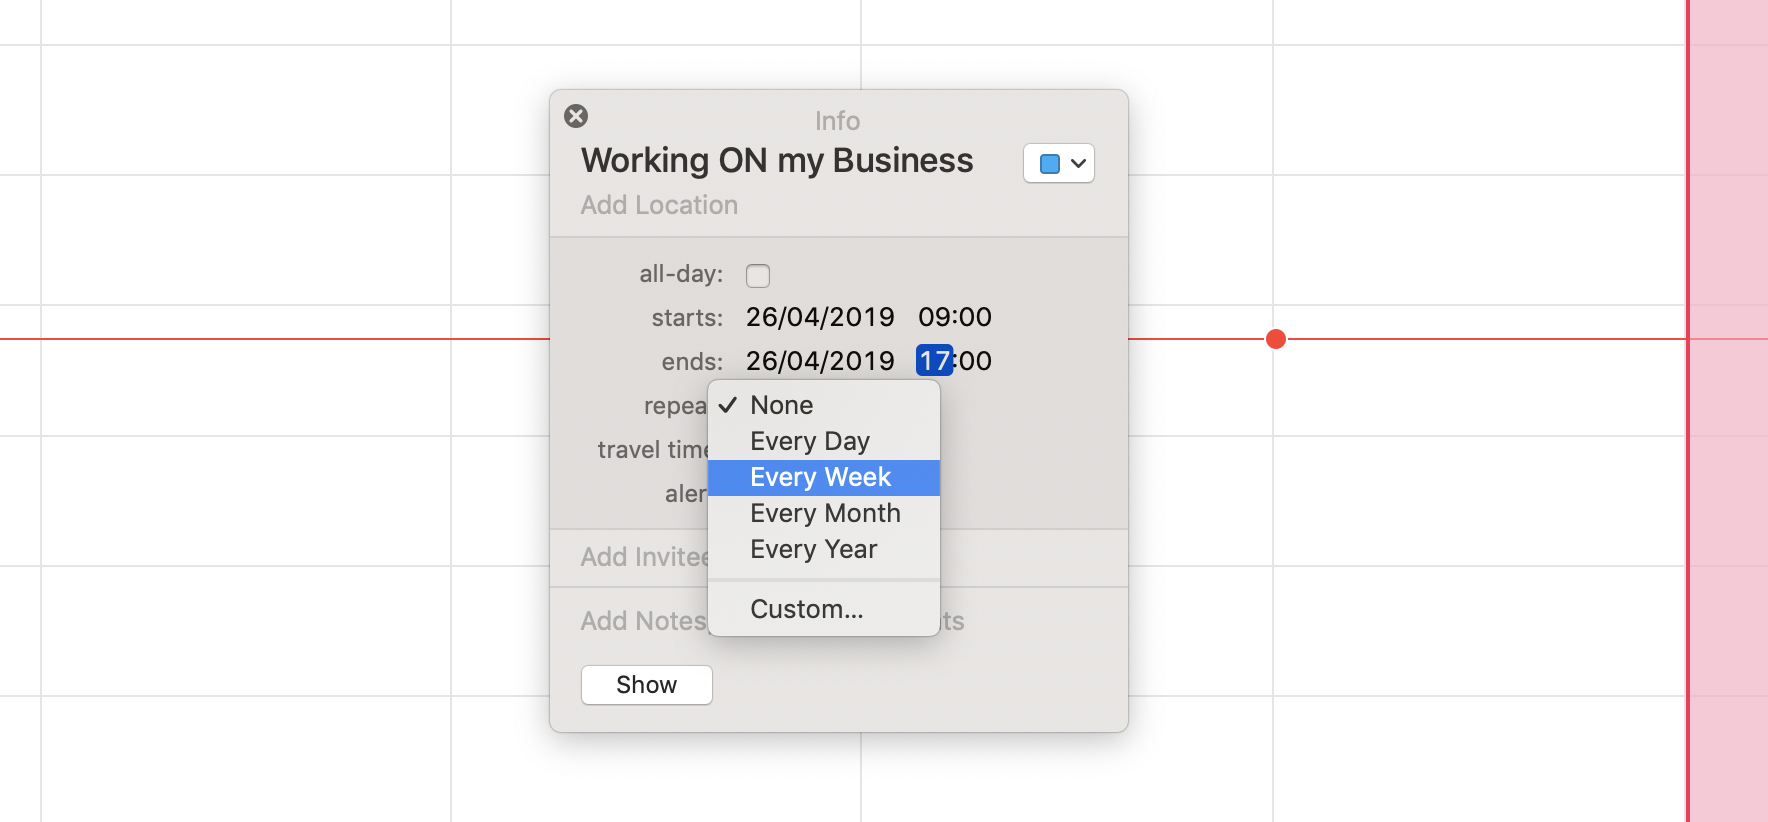Pick Every Year from repeat menu

point(813,549)
